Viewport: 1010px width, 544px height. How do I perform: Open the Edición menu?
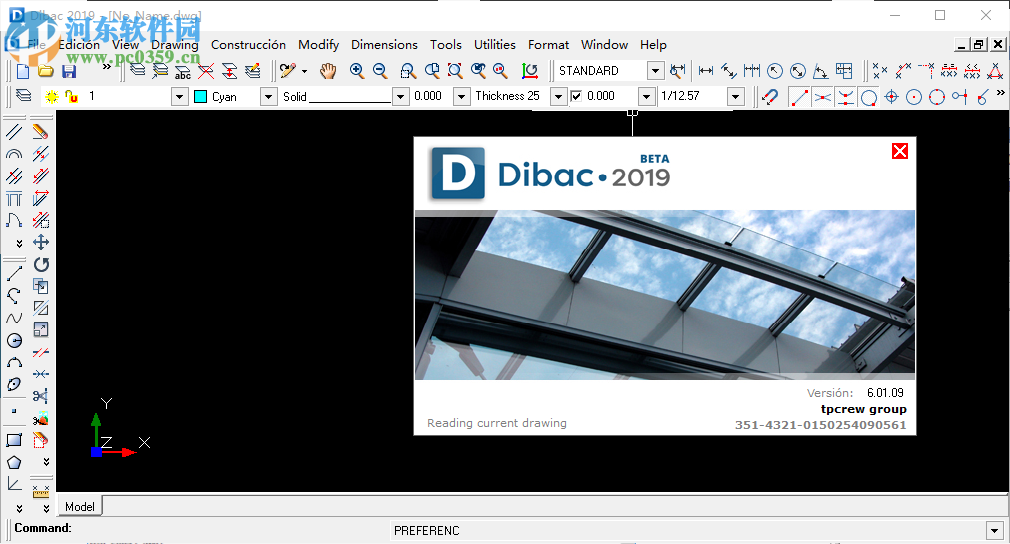[x=79, y=44]
